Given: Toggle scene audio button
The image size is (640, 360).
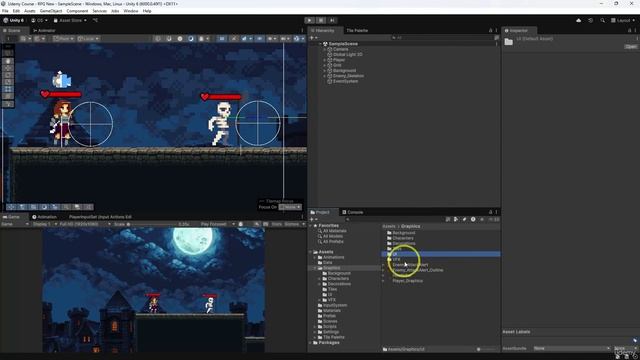Looking at the screenshot, I should pos(233,38).
